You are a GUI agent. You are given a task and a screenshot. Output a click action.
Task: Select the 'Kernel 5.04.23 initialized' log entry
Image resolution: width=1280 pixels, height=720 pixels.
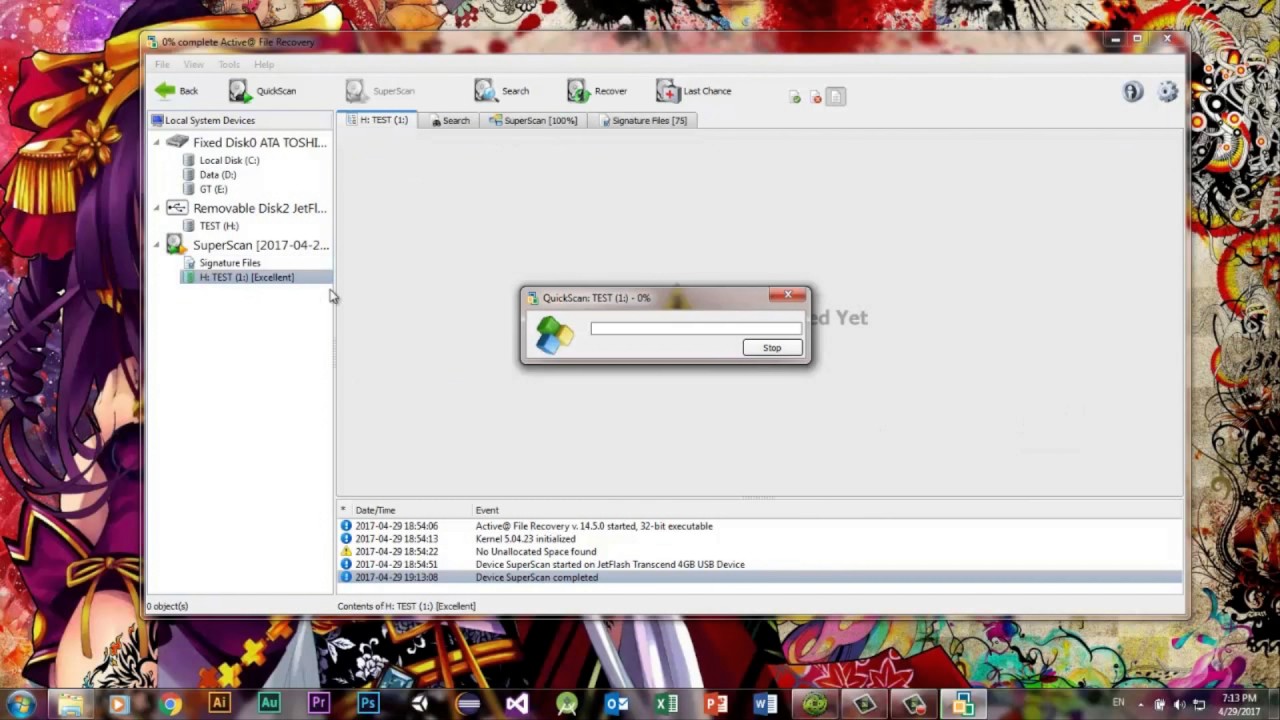759,539
